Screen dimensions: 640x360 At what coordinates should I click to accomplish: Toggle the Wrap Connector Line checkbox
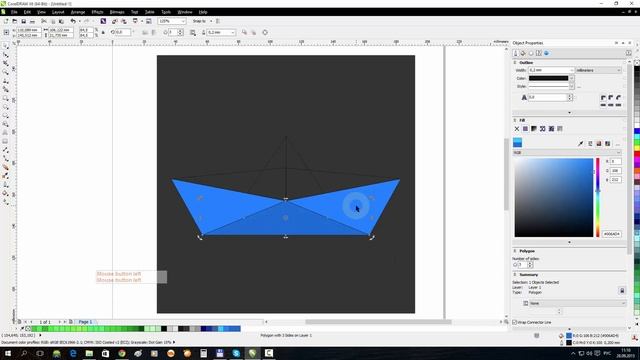pos(515,322)
